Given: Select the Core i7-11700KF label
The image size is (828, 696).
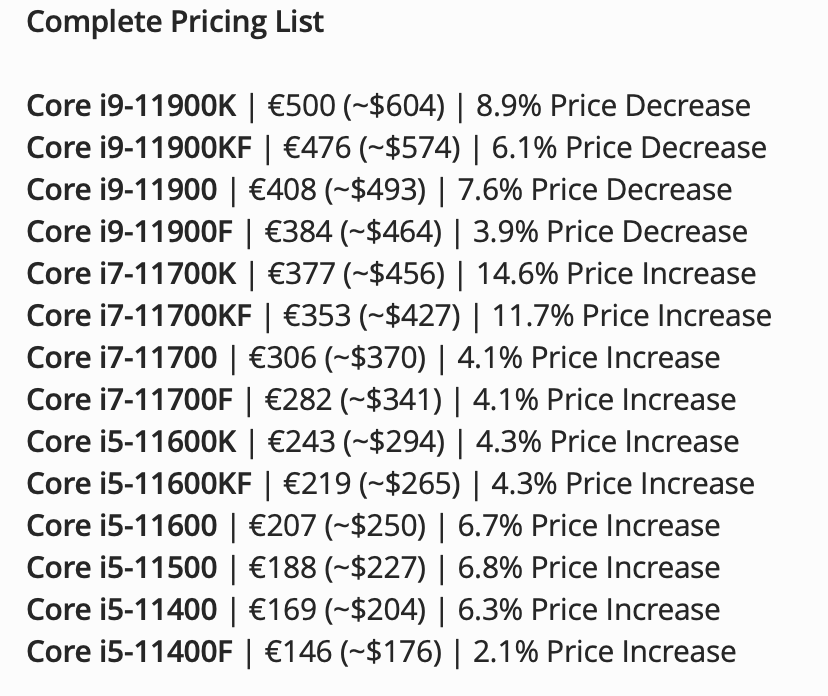Looking at the screenshot, I should point(139,315).
